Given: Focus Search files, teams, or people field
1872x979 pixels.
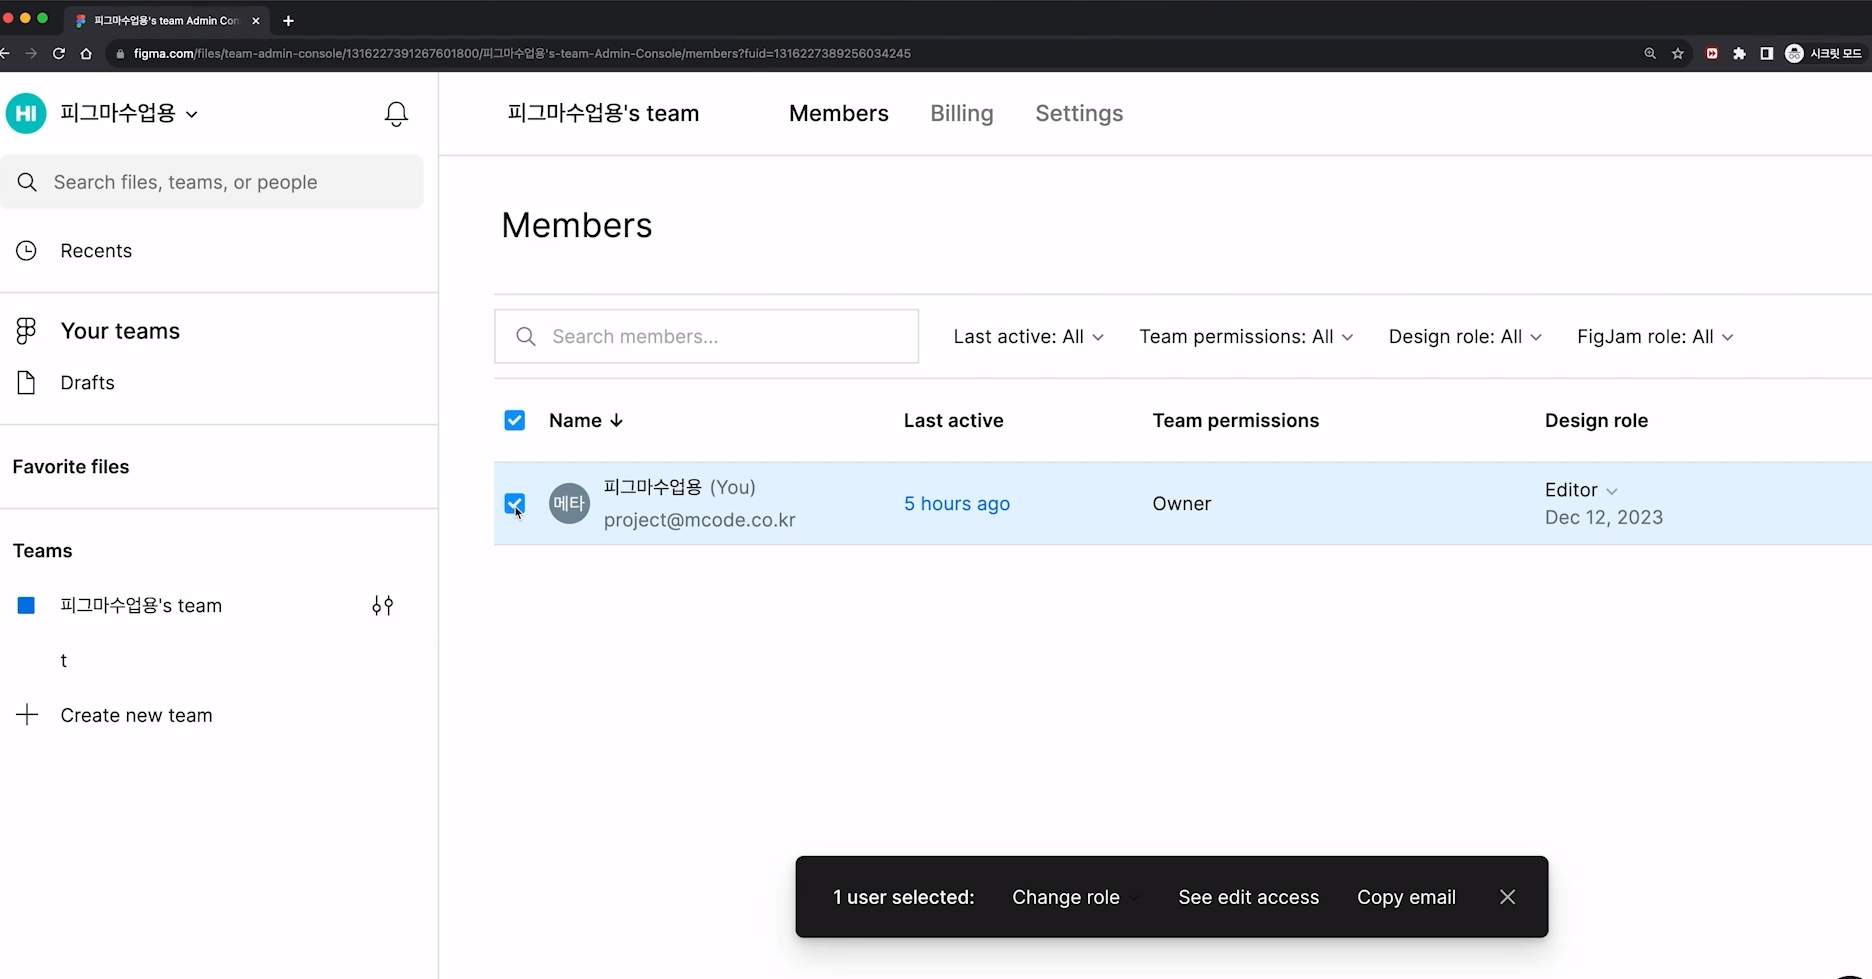Looking at the screenshot, I should 212,182.
